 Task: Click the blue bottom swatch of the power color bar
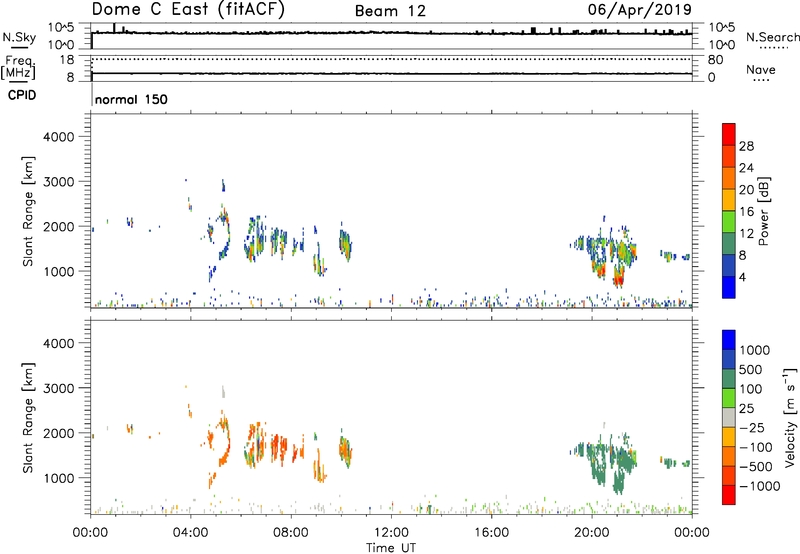729,287
